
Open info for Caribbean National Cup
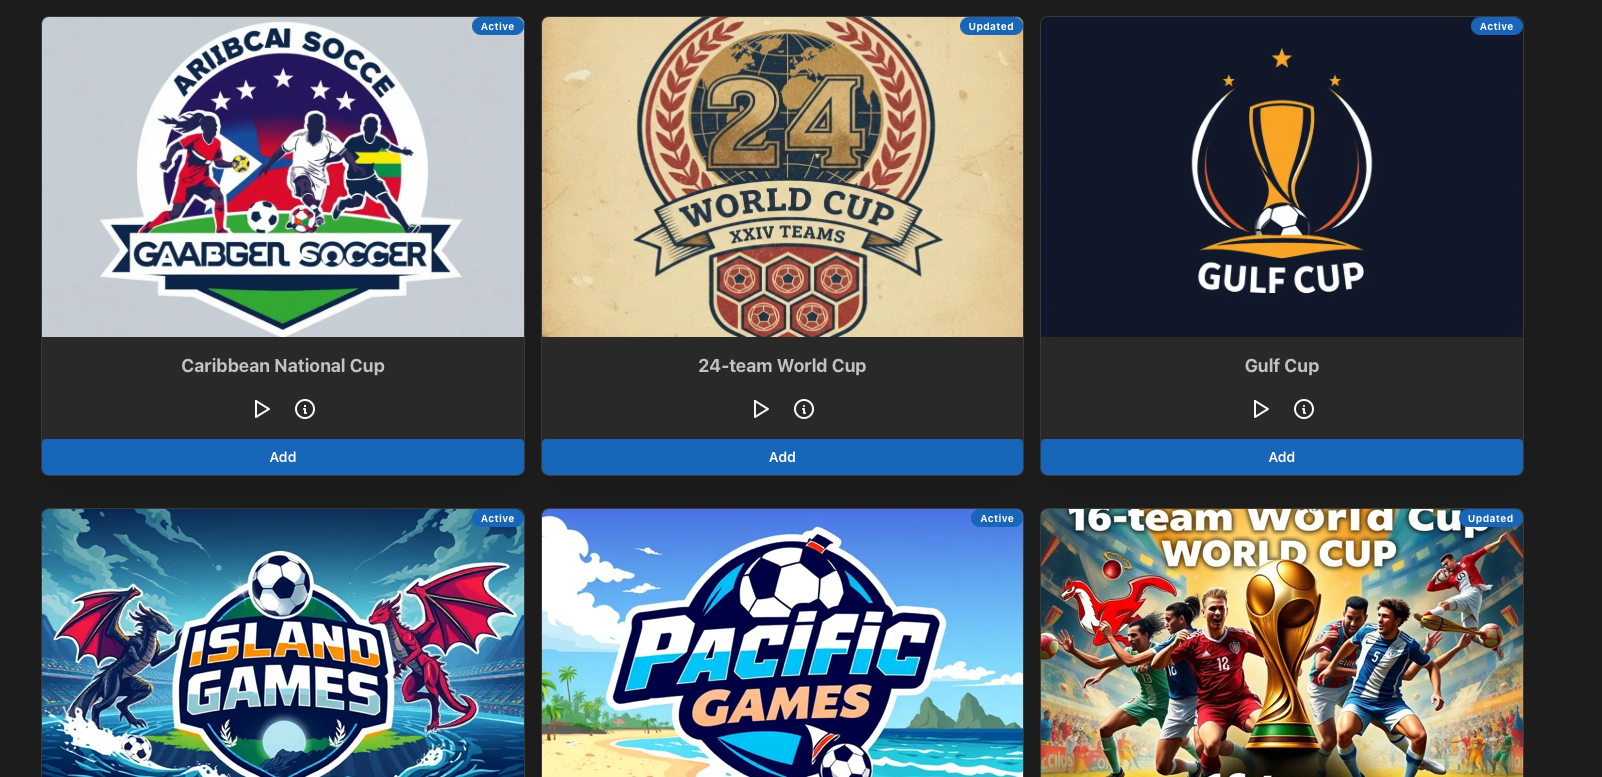pyautogui.click(x=305, y=409)
